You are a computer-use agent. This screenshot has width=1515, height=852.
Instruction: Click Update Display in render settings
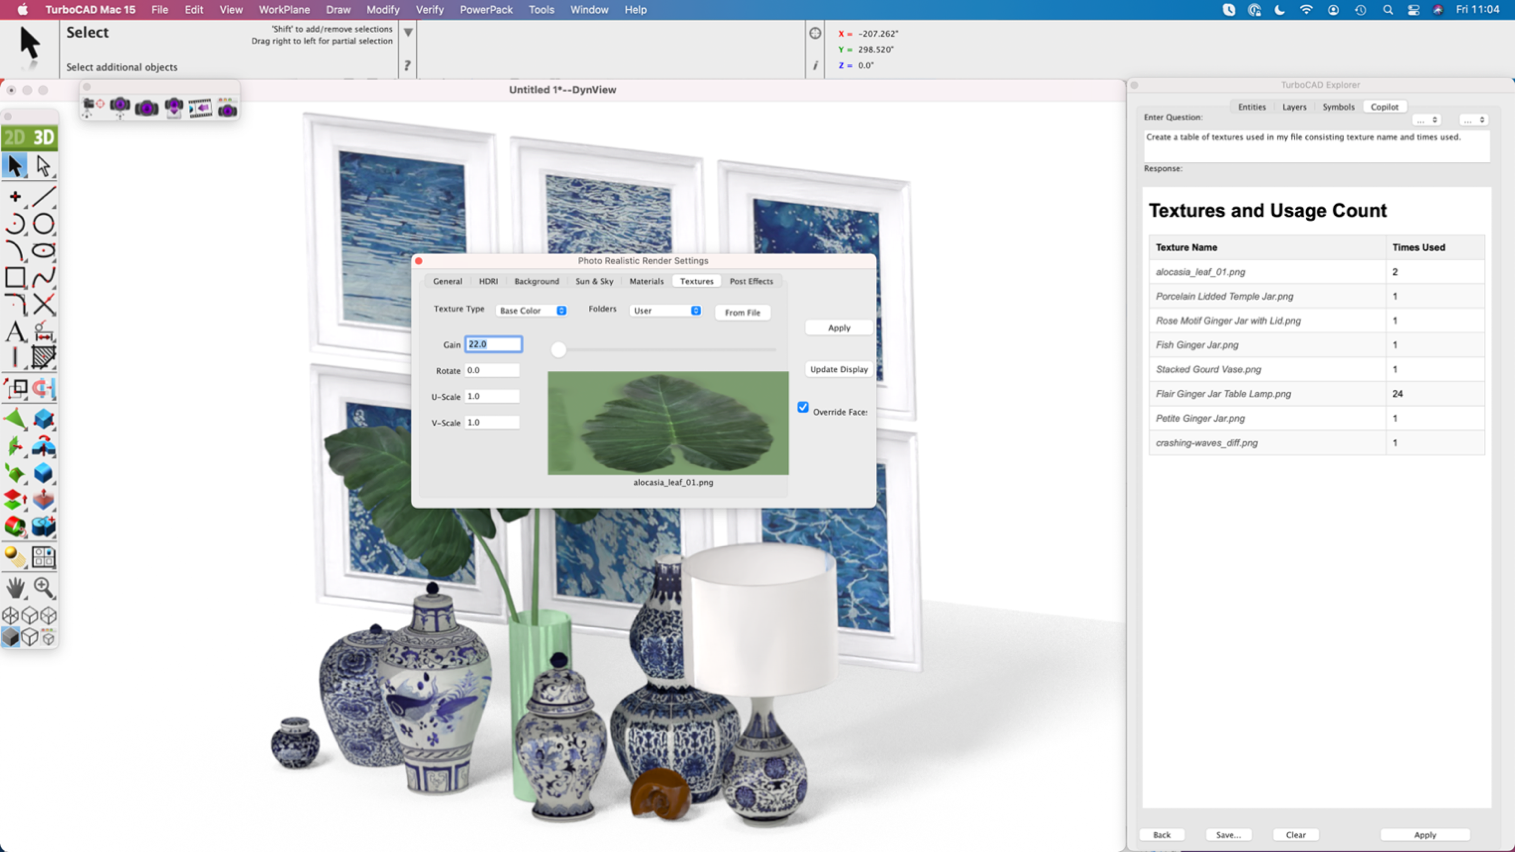(837, 369)
